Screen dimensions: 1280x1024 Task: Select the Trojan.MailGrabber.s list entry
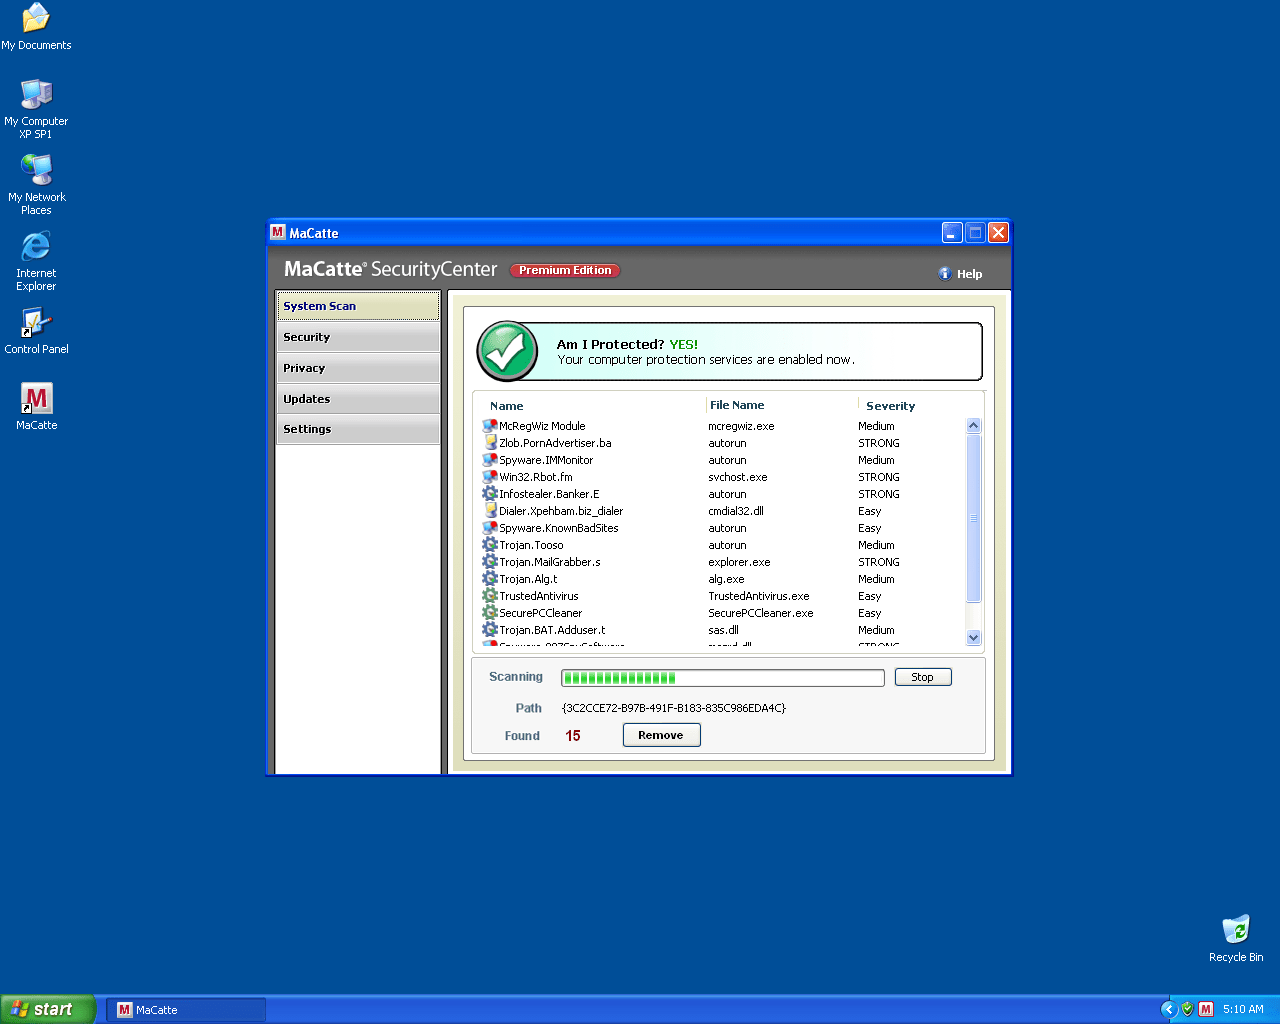[550, 562]
